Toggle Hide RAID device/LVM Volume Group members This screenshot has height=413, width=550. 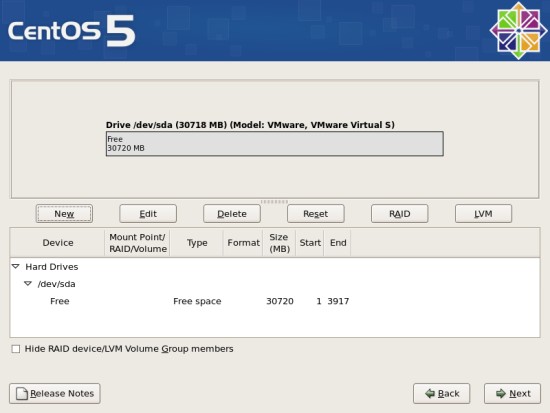[x=16, y=349]
